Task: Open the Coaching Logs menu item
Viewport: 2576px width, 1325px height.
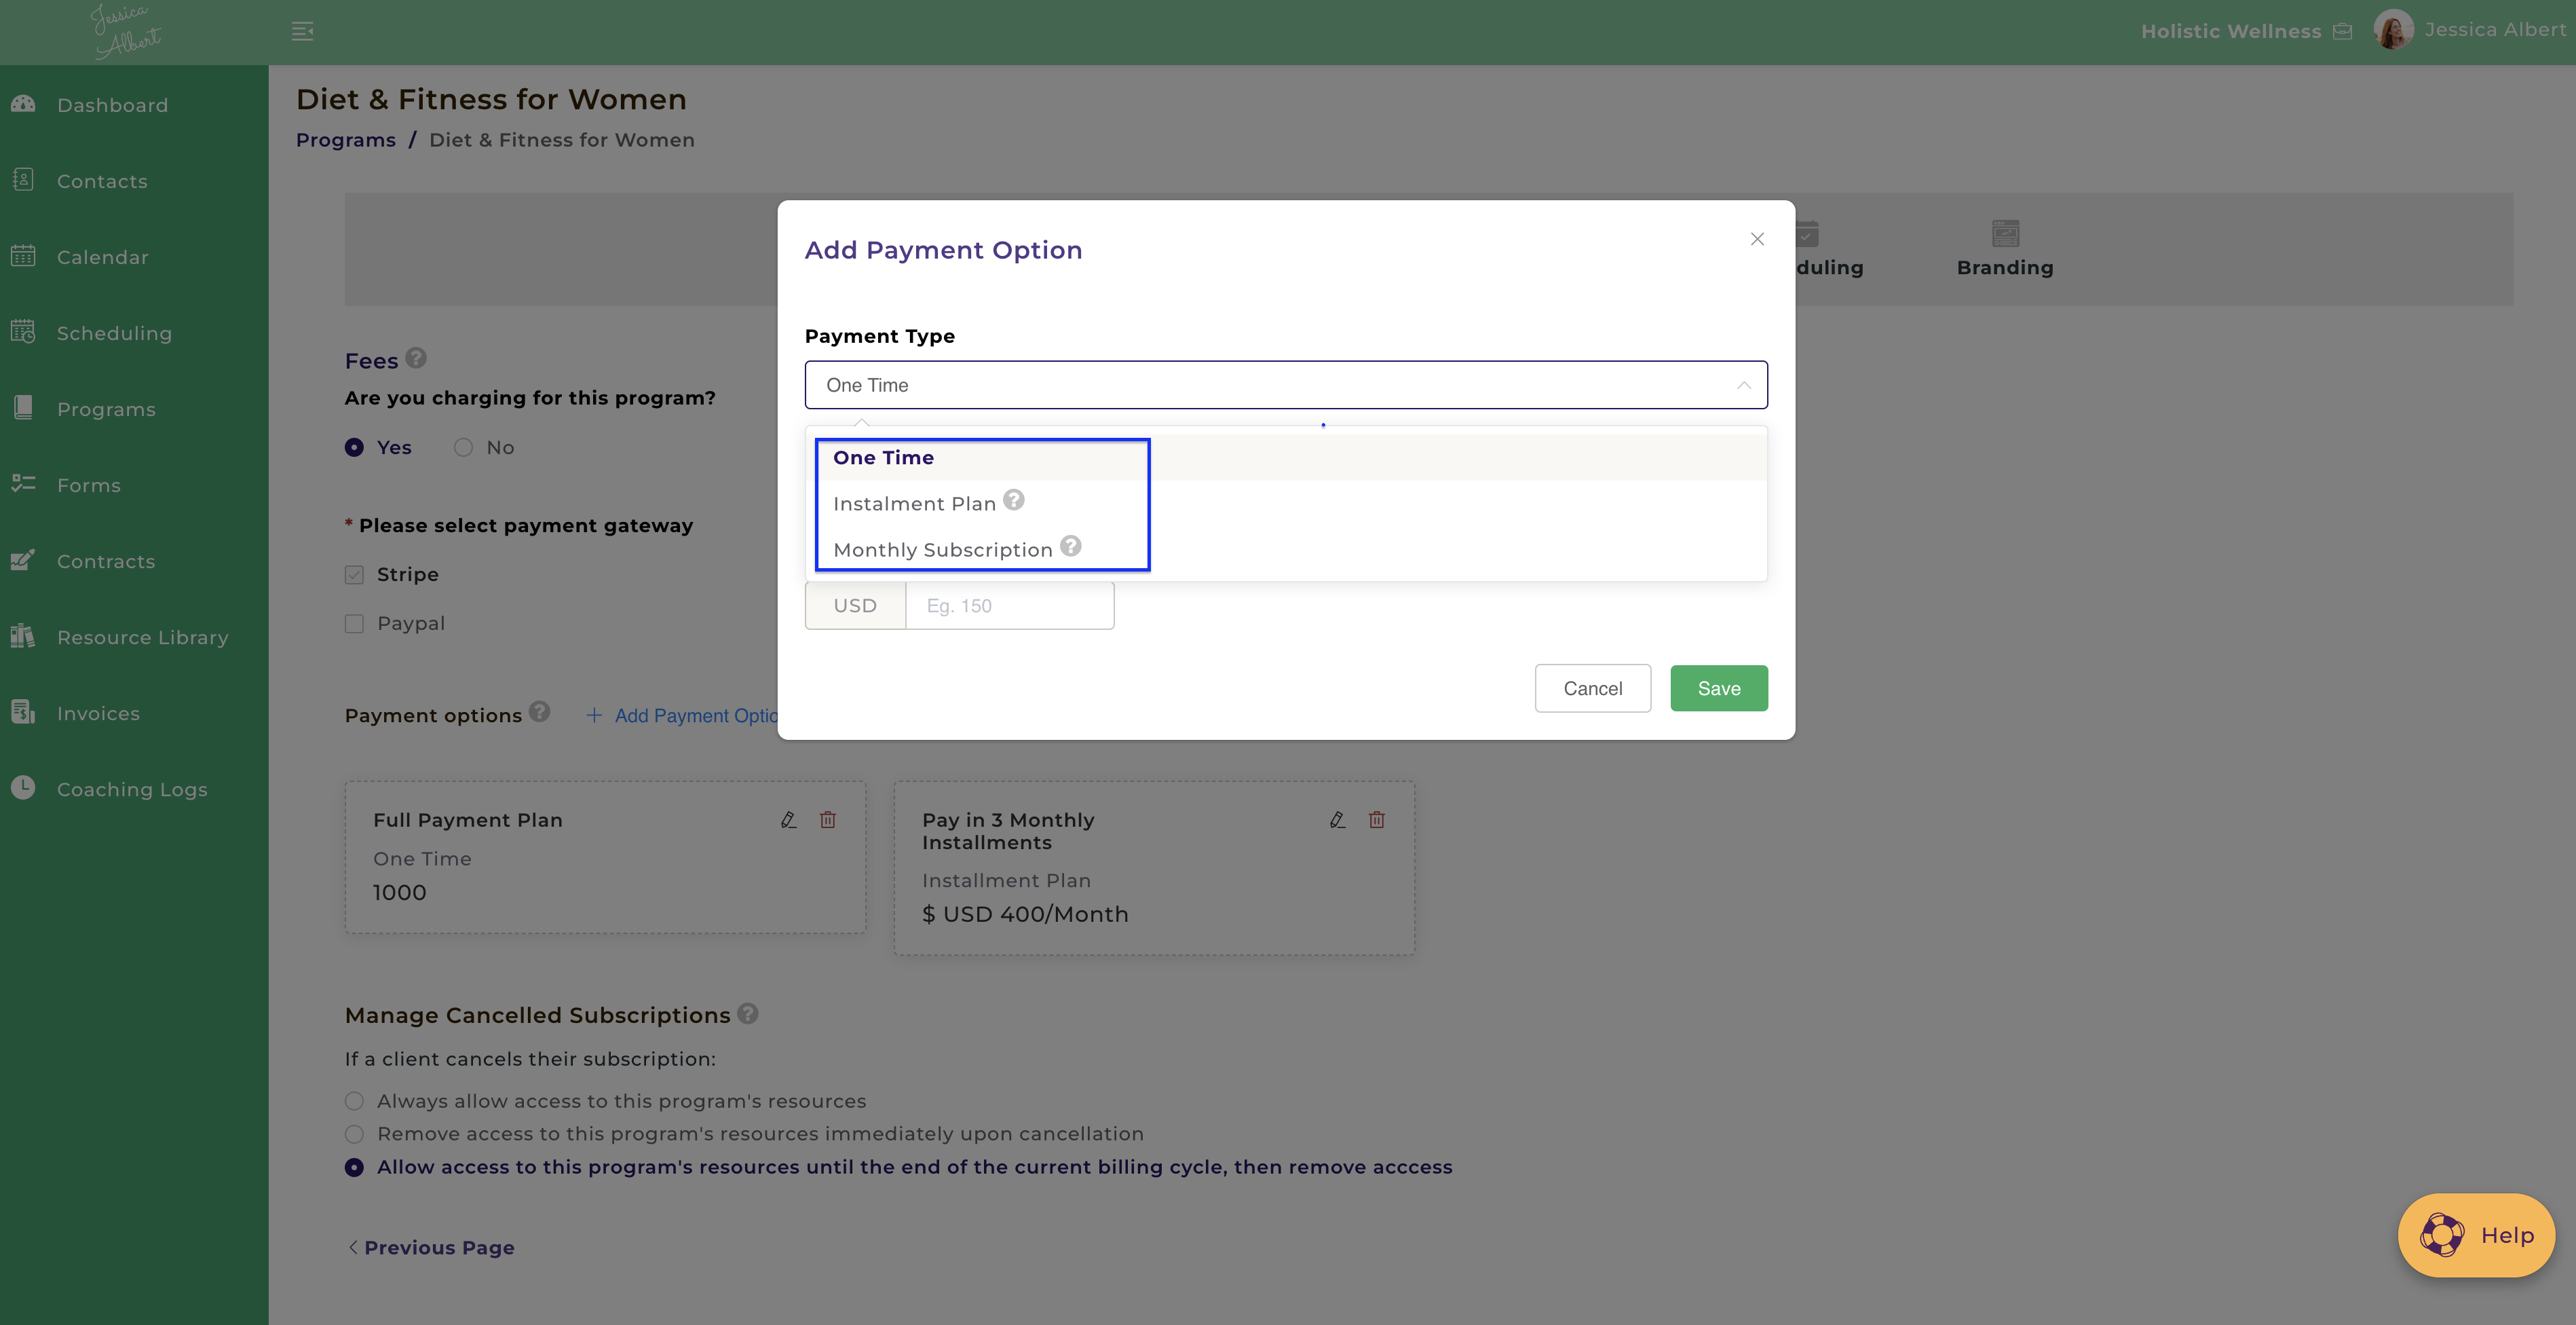Action: 132,789
